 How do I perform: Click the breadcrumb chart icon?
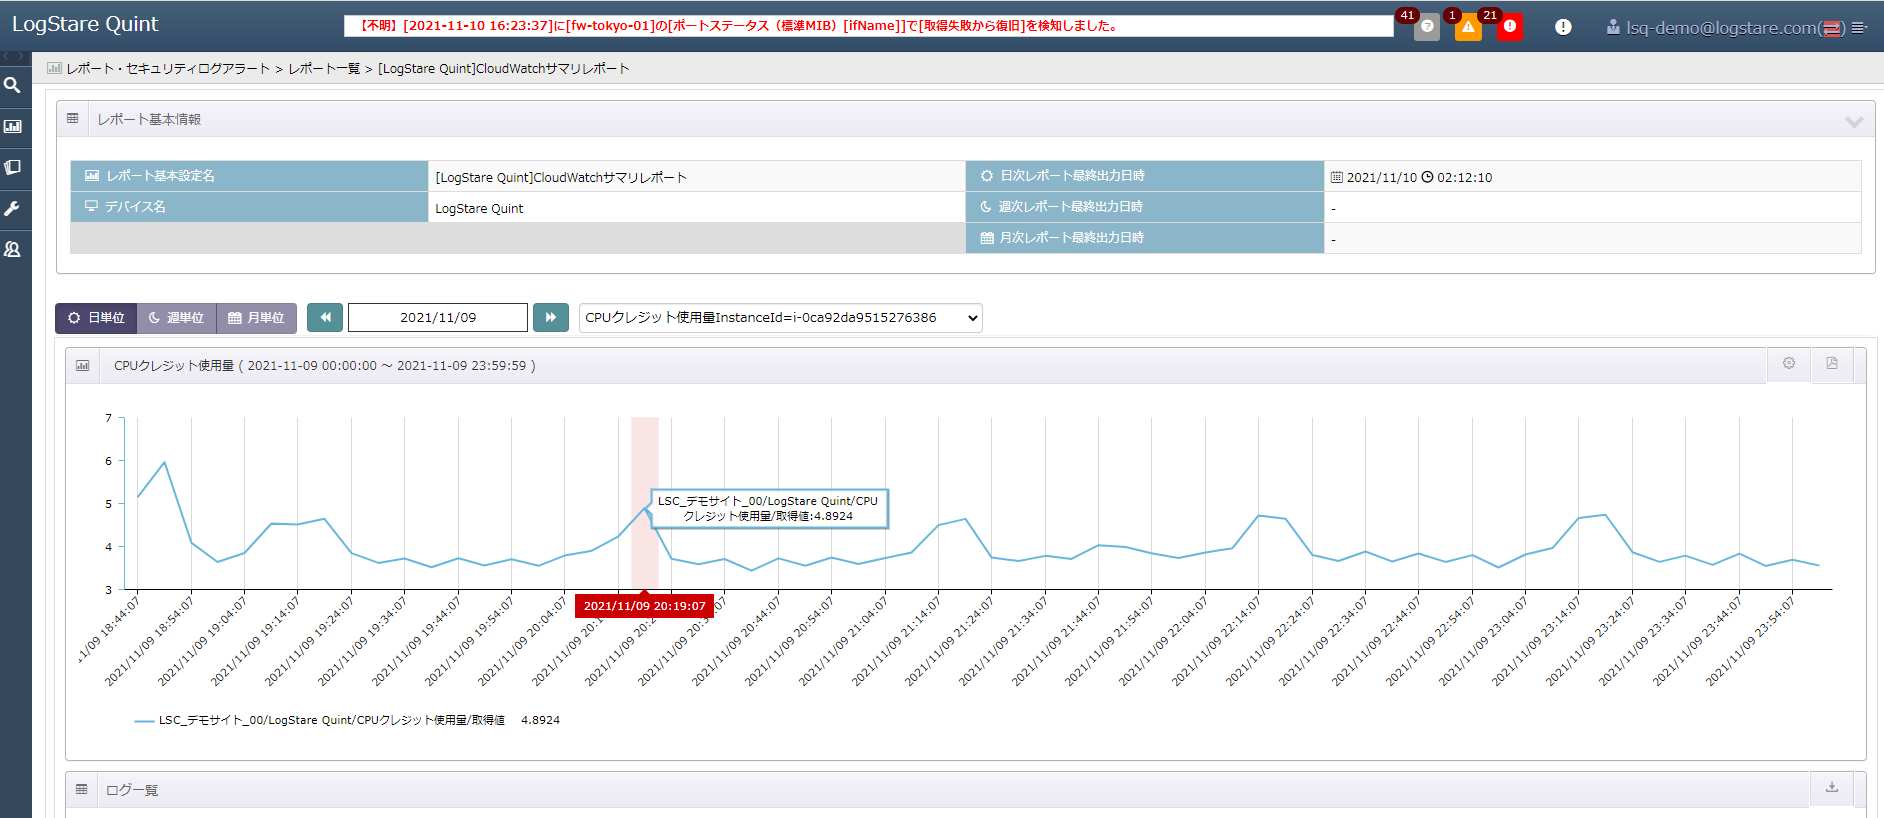tap(54, 68)
